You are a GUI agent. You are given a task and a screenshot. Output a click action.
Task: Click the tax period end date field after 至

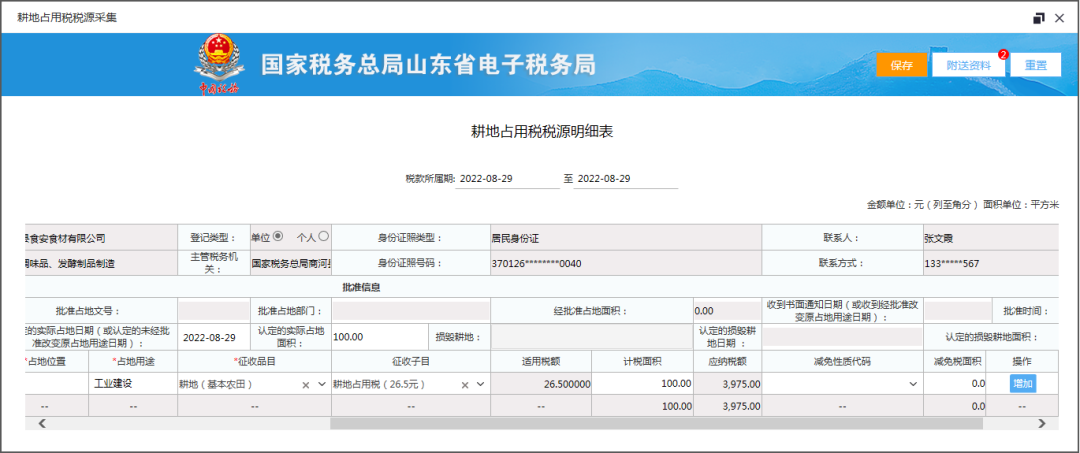pos(625,178)
